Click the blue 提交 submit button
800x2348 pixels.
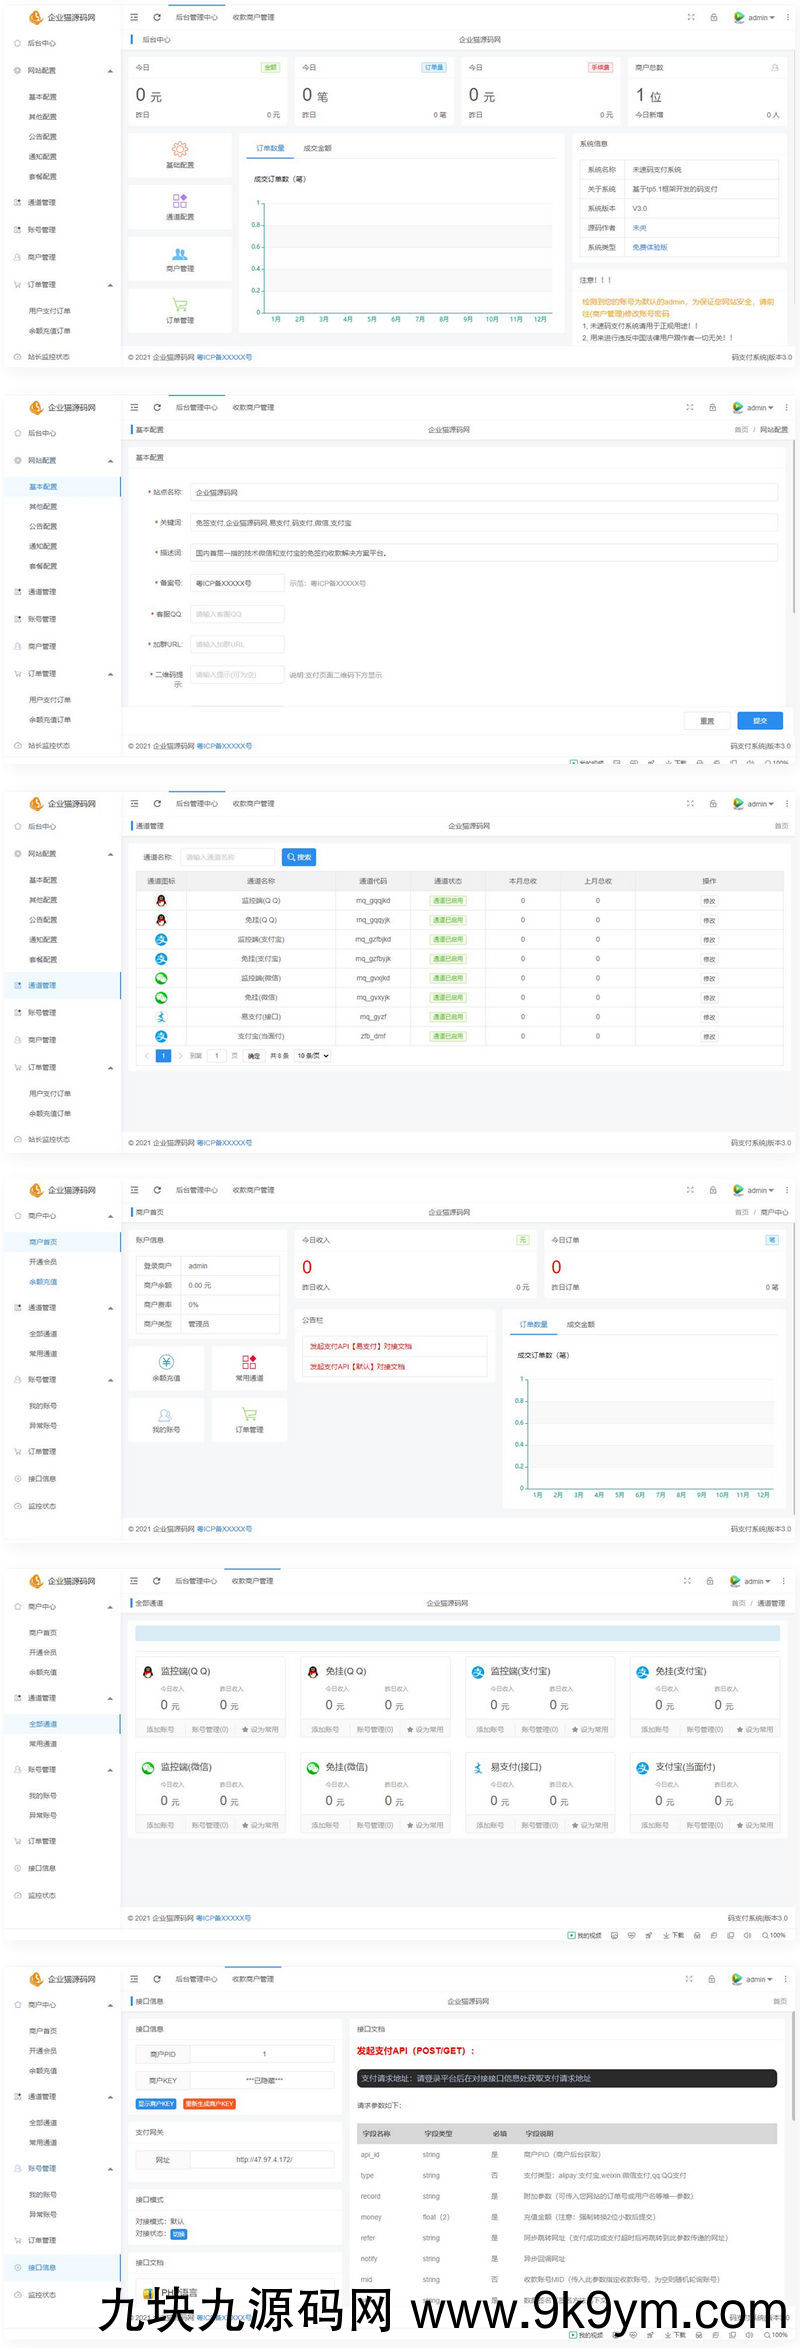click(x=760, y=721)
